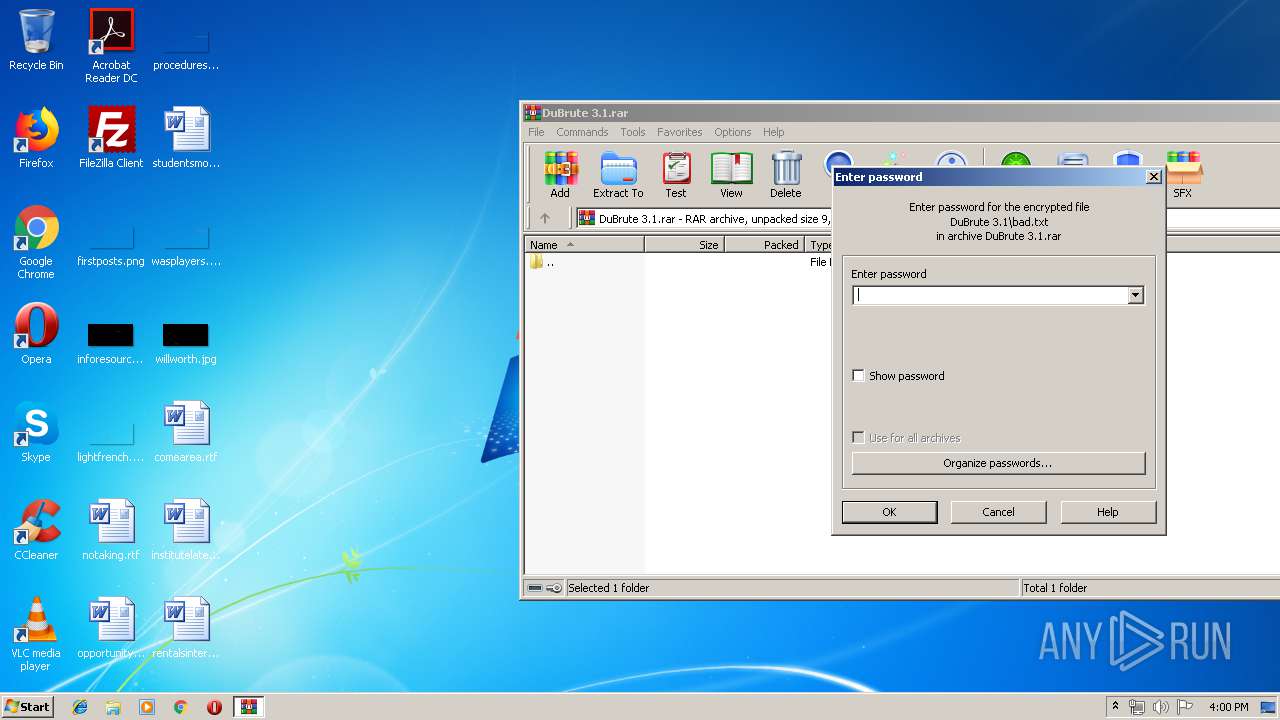
Task: Open the Windows Start menu
Action: click(x=28, y=706)
